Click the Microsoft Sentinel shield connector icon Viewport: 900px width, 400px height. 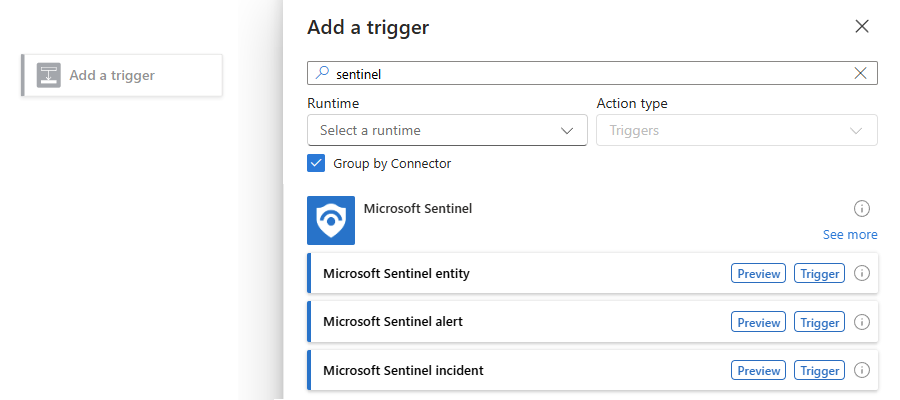pos(331,220)
